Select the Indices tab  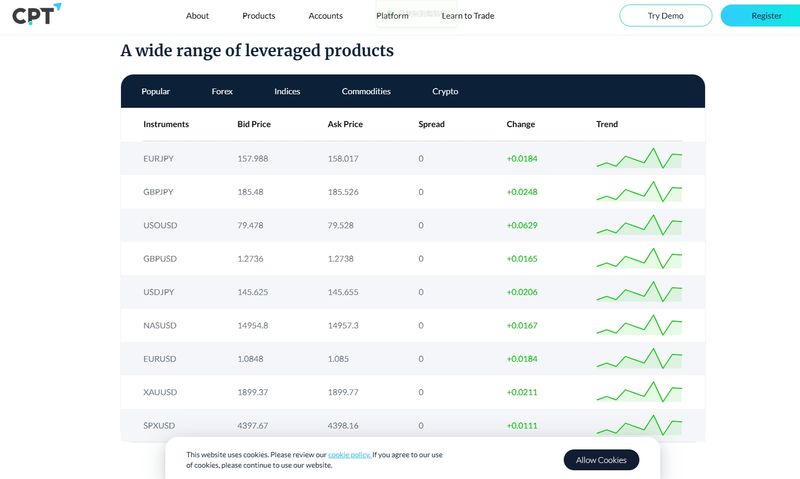[287, 91]
